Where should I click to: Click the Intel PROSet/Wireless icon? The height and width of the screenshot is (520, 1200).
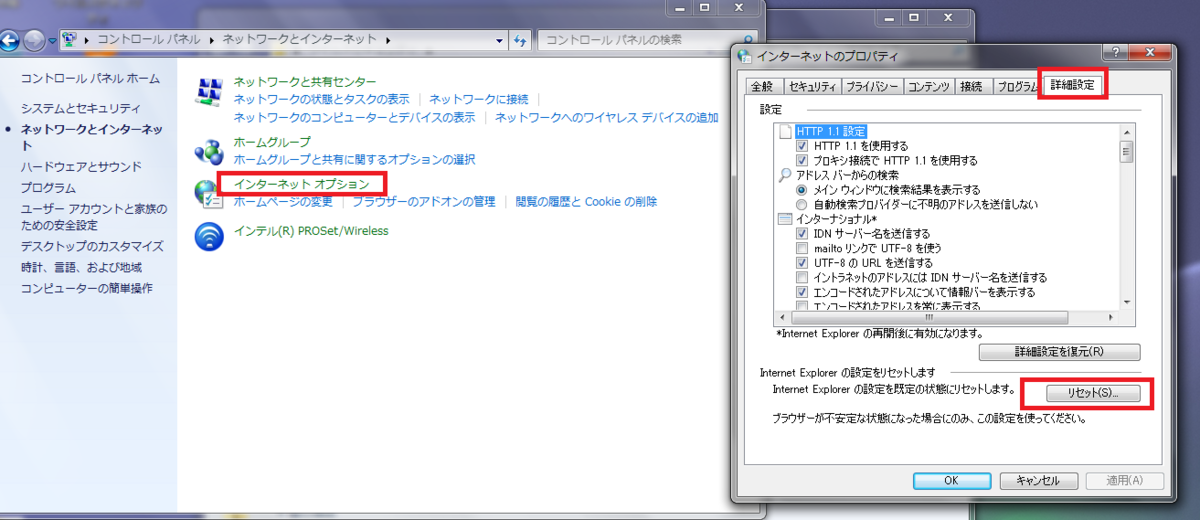pyautogui.click(x=209, y=235)
